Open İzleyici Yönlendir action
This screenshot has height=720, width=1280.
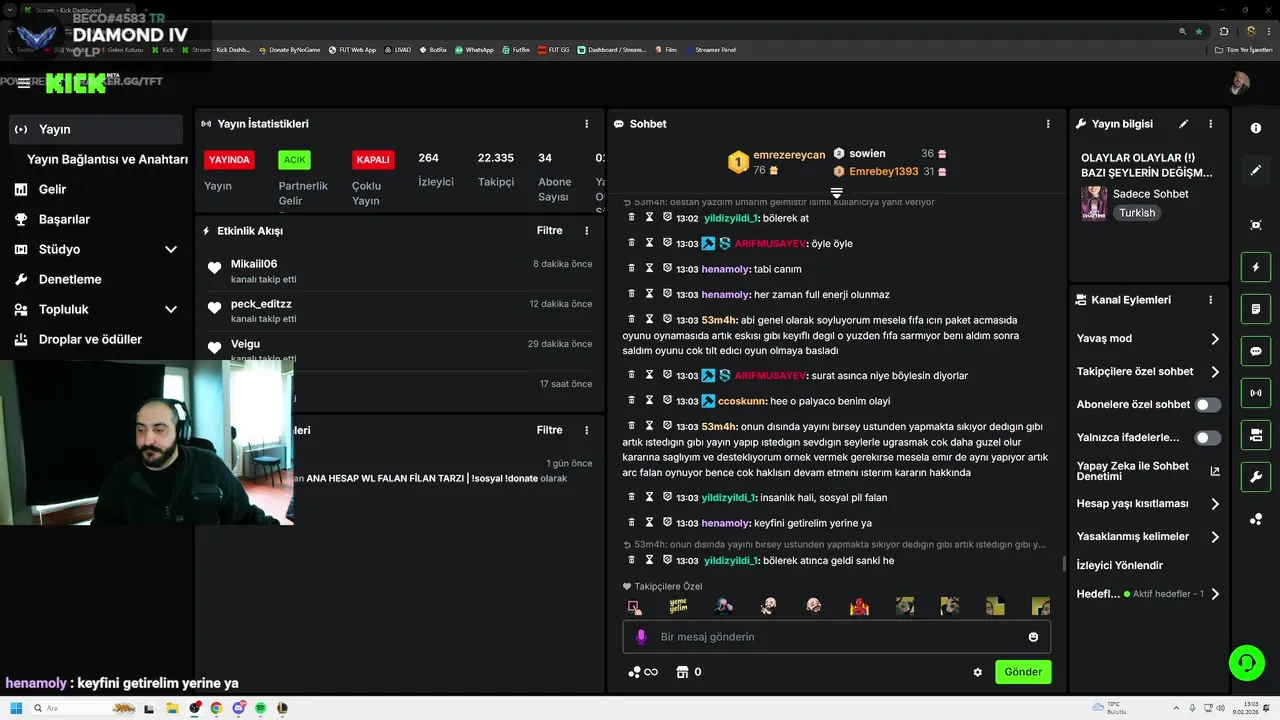pos(1119,566)
